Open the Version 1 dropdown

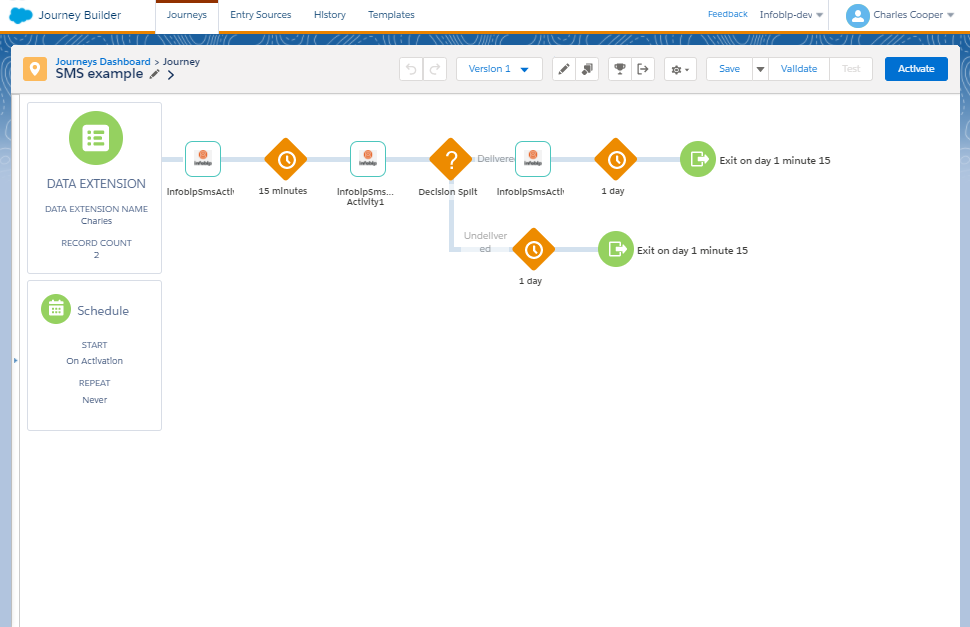[x=499, y=69]
